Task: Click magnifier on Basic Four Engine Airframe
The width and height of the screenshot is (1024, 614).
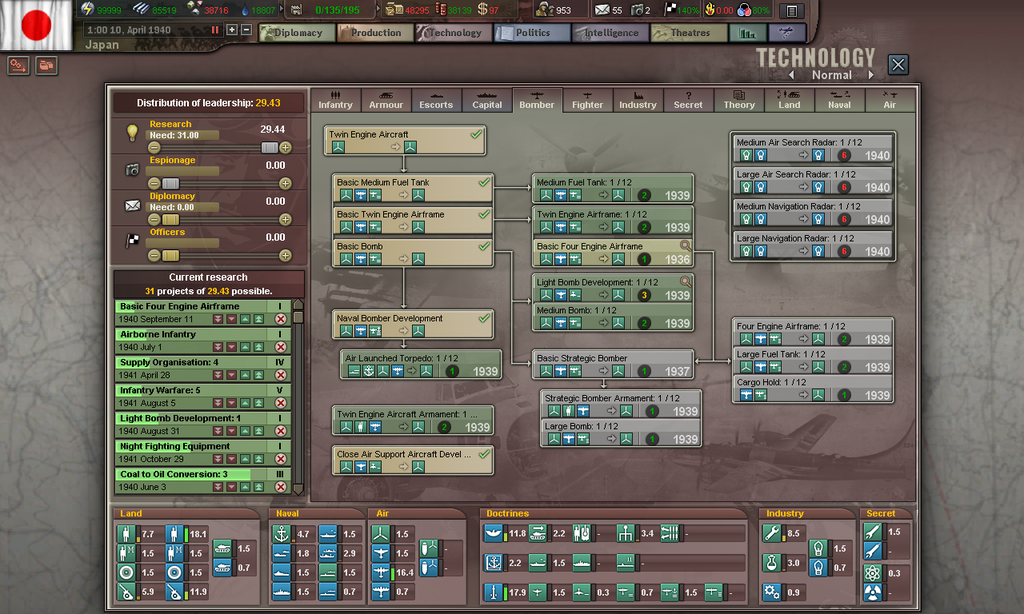Action: click(x=685, y=246)
